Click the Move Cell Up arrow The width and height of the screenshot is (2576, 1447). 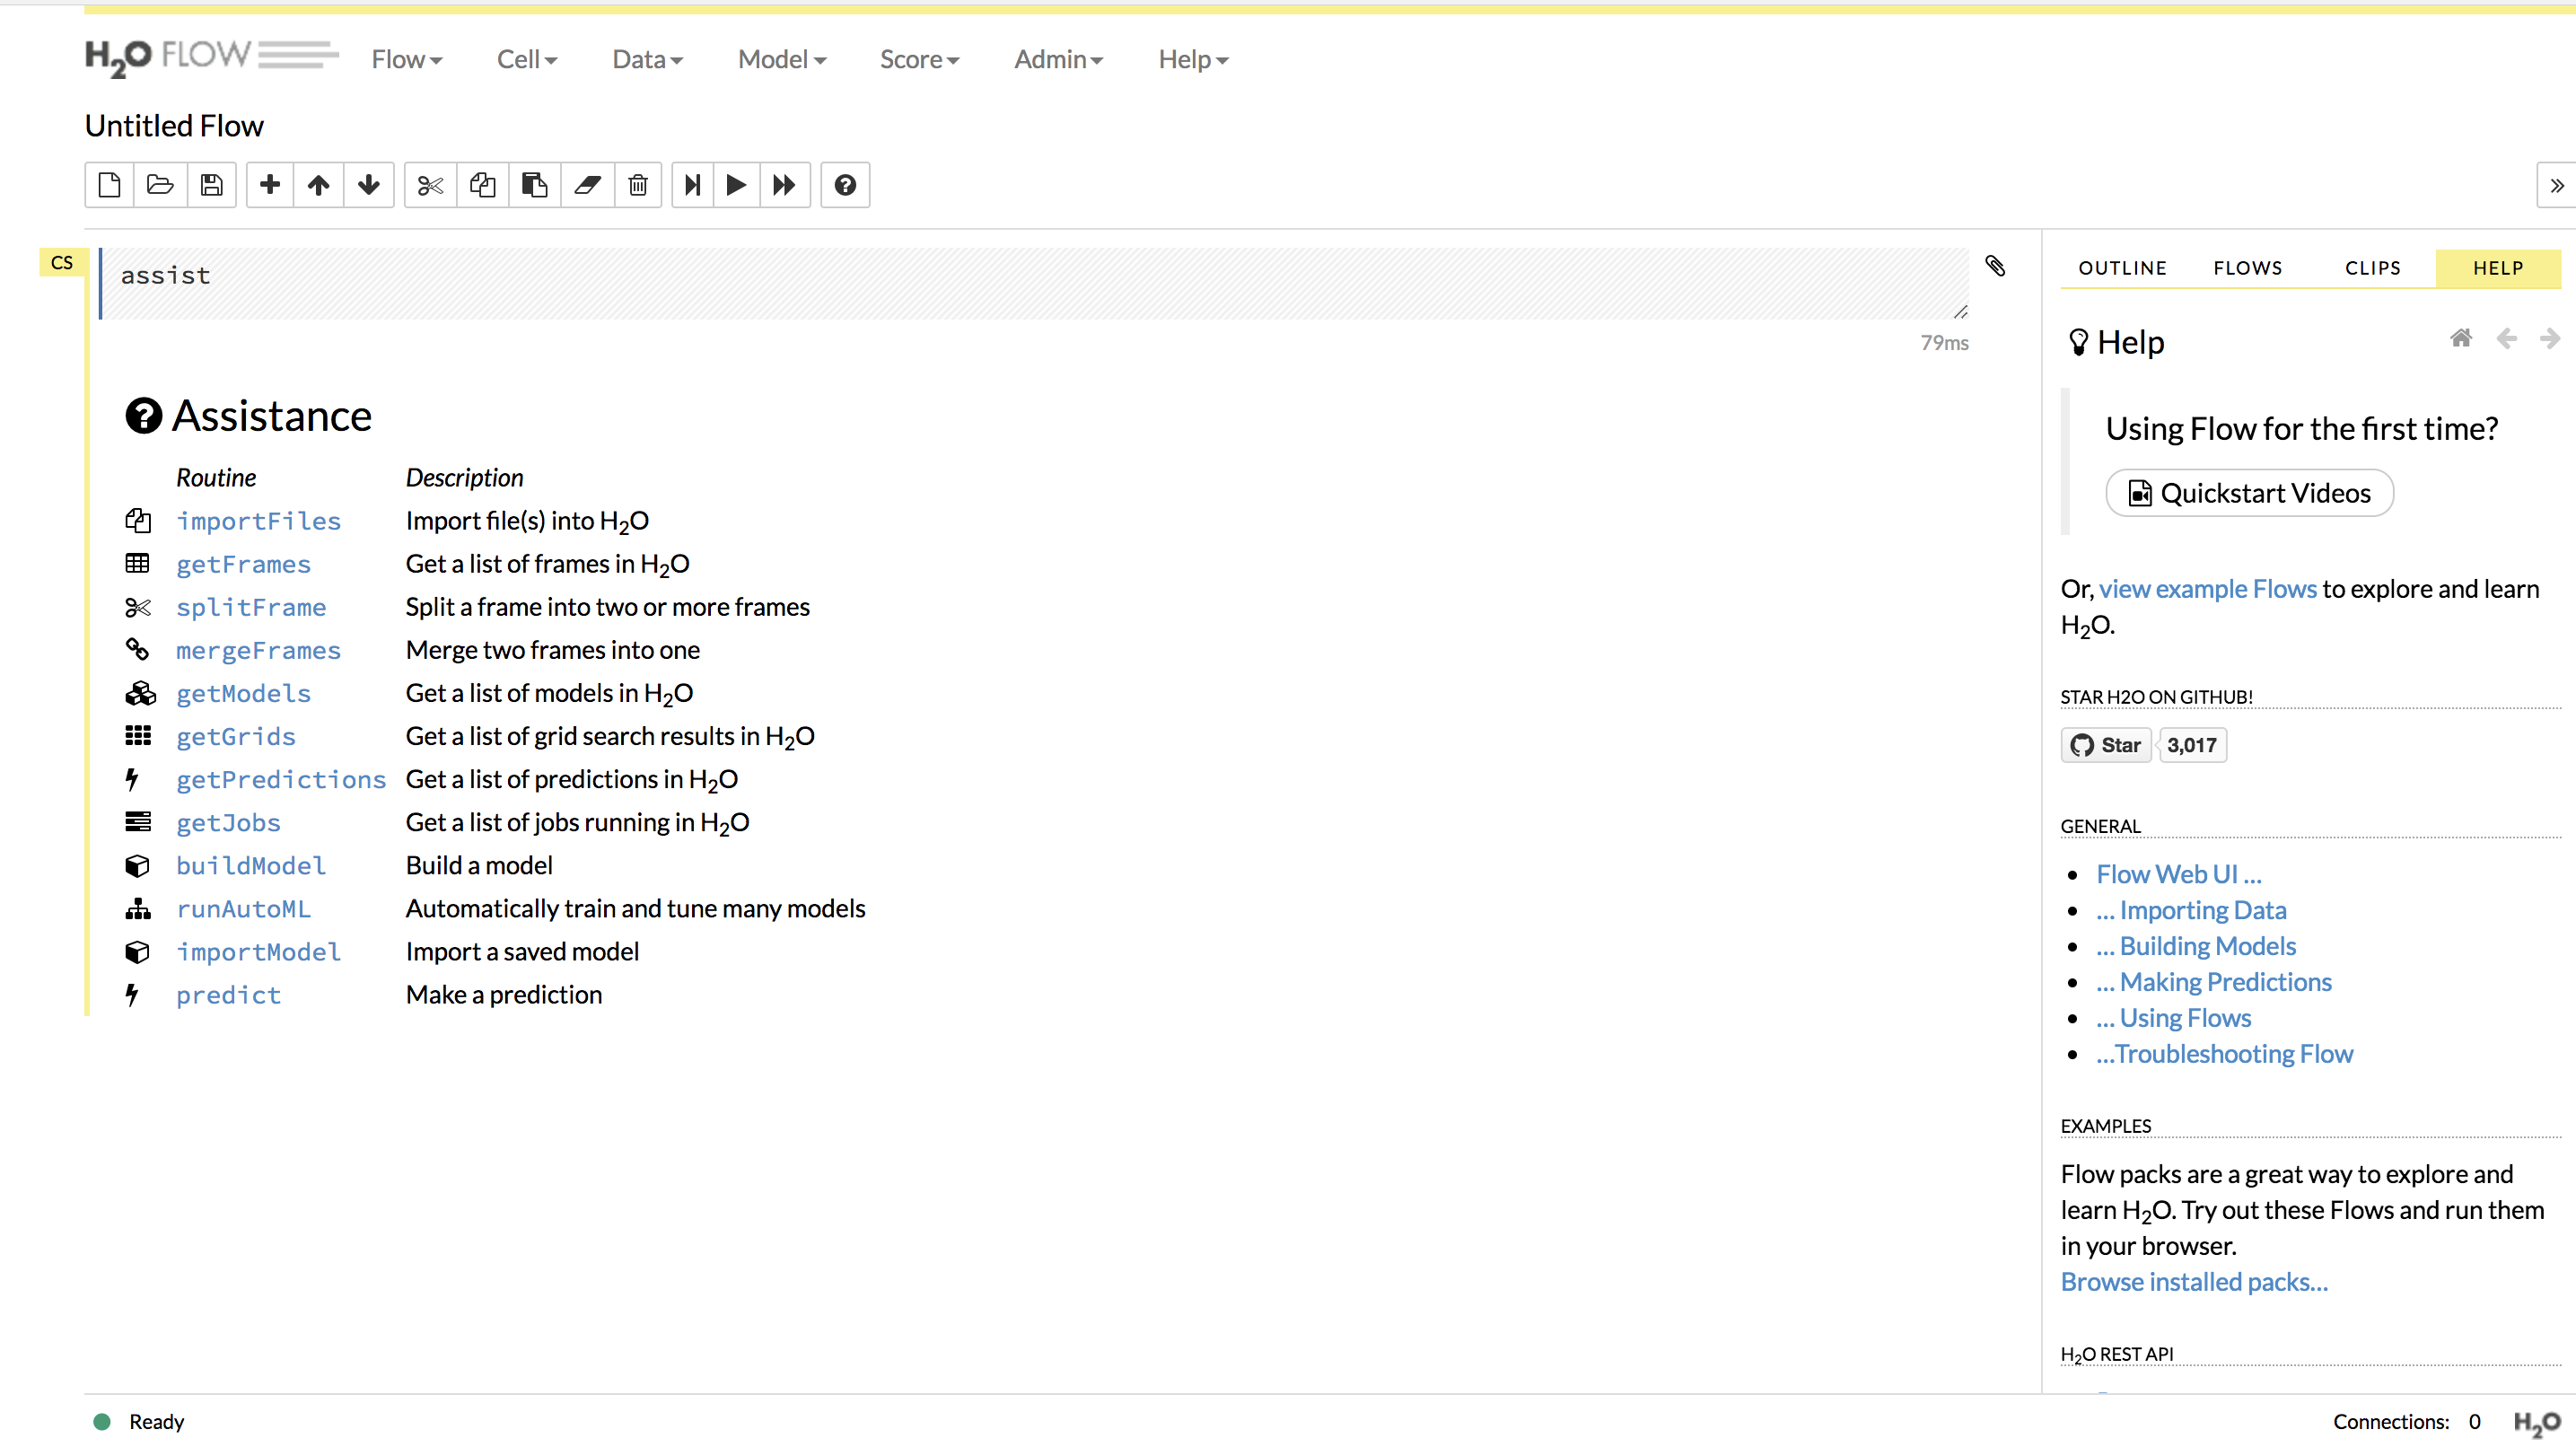pyautogui.click(x=318, y=185)
